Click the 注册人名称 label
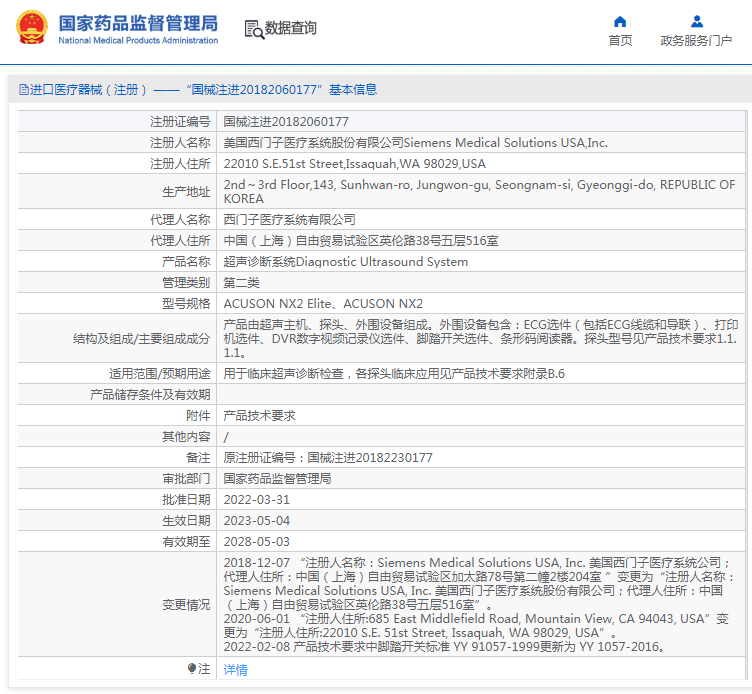Screen dimensions: 752x694 tap(180, 143)
